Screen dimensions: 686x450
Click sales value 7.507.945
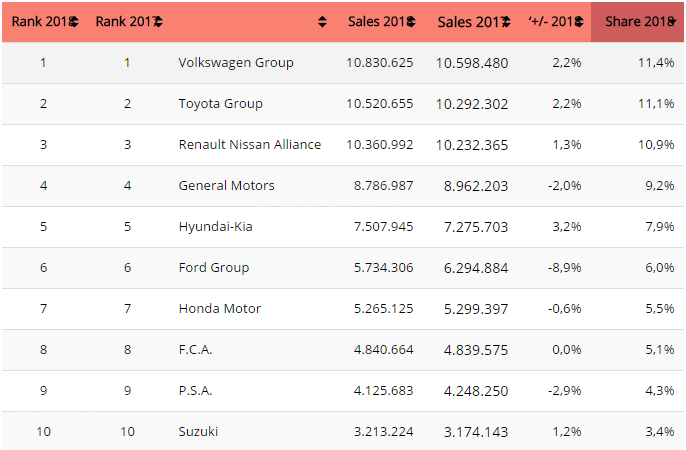(x=384, y=227)
